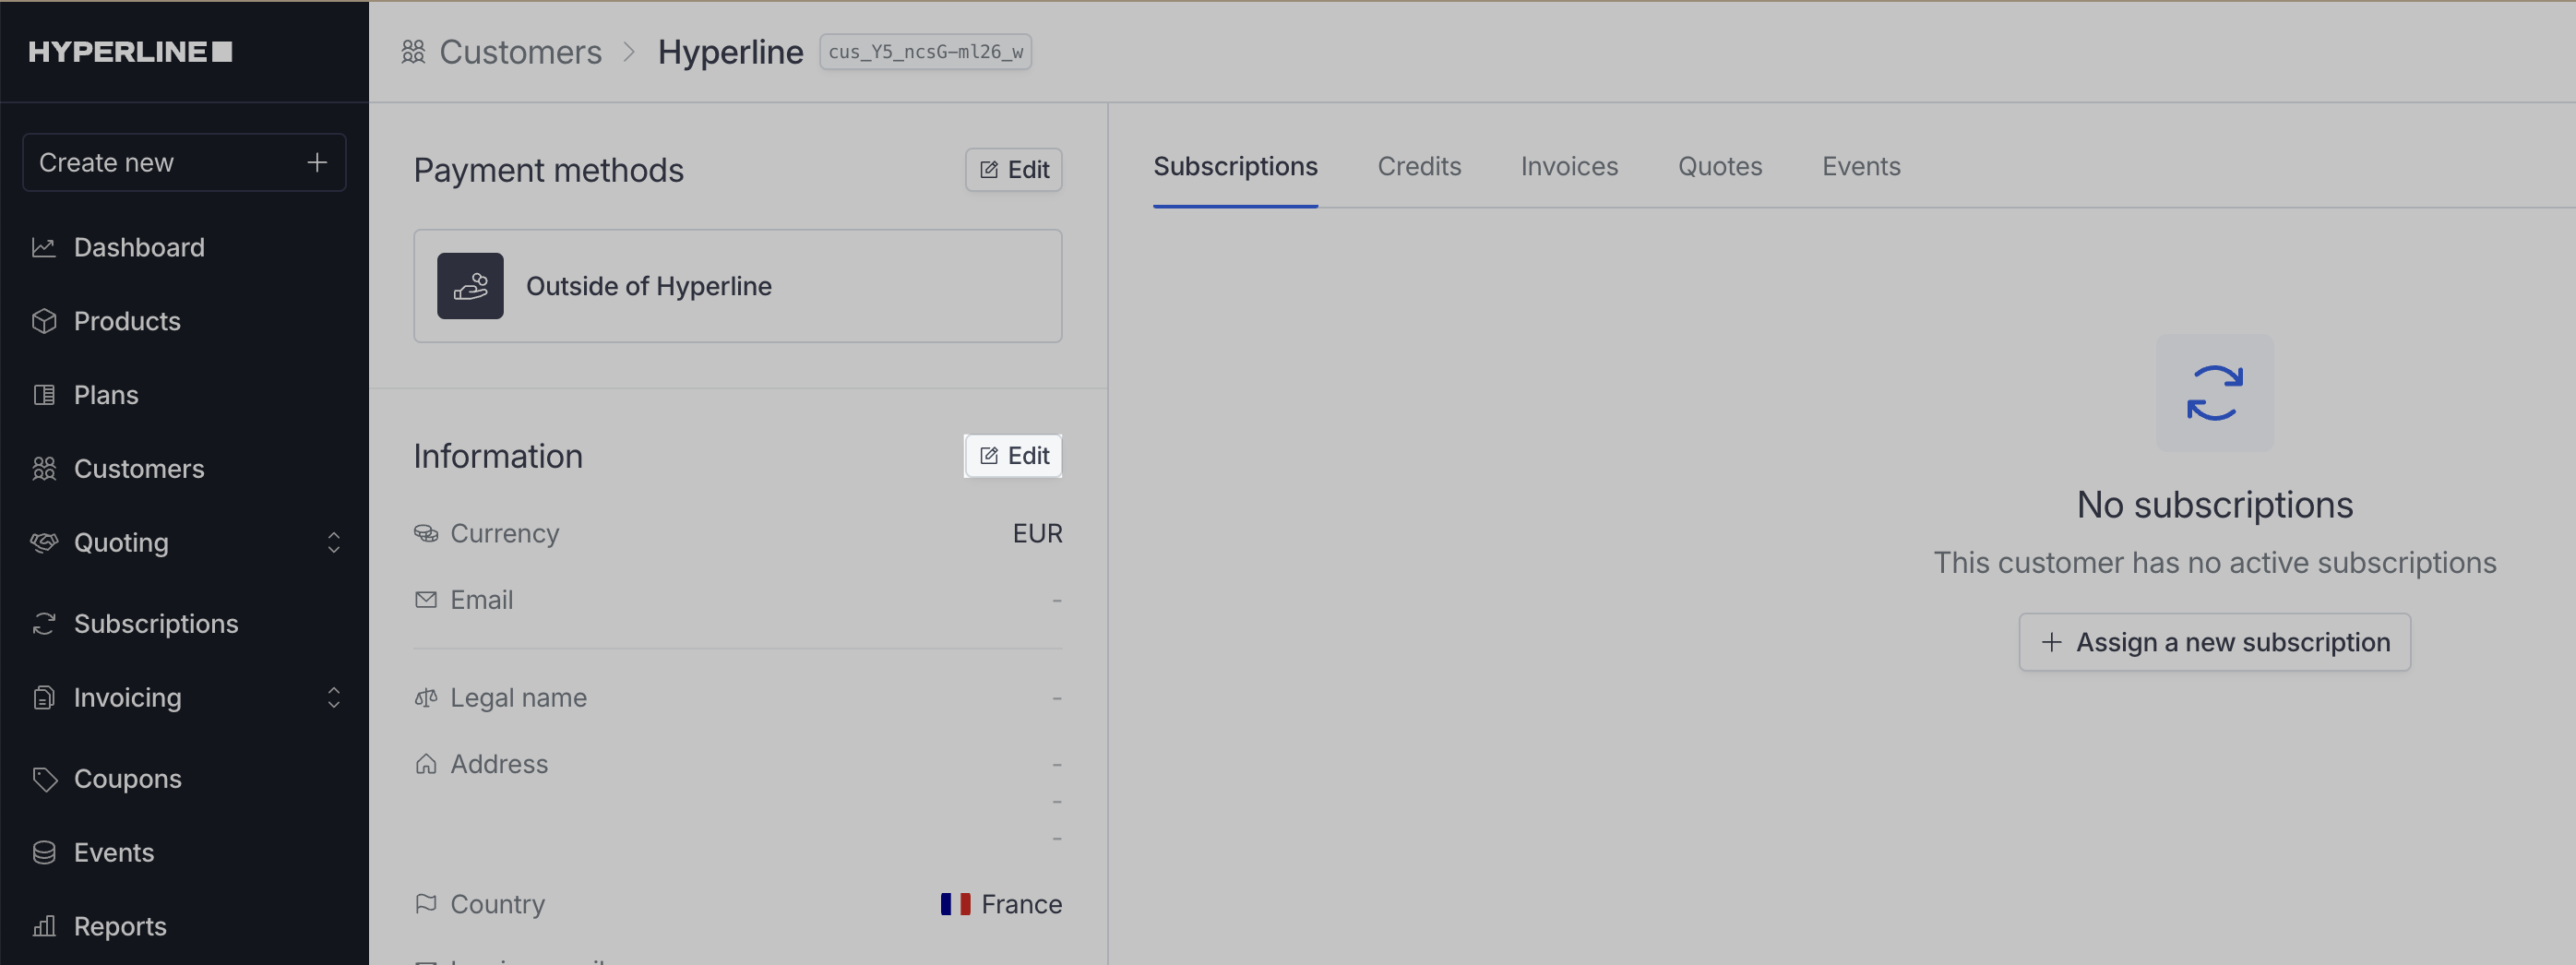Click the Hyperline logo in sidebar
Viewport: 2576px width, 965px height.
pos(130,51)
